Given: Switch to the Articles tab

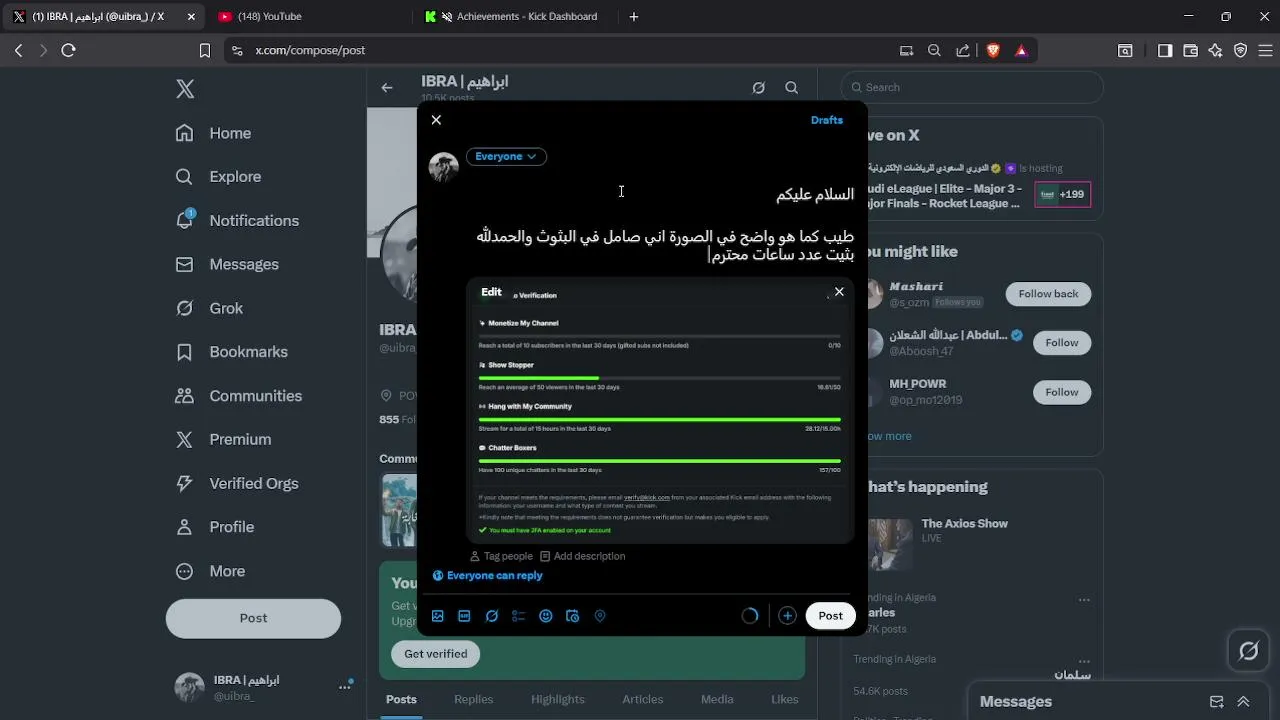Looking at the screenshot, I should 643,699.
